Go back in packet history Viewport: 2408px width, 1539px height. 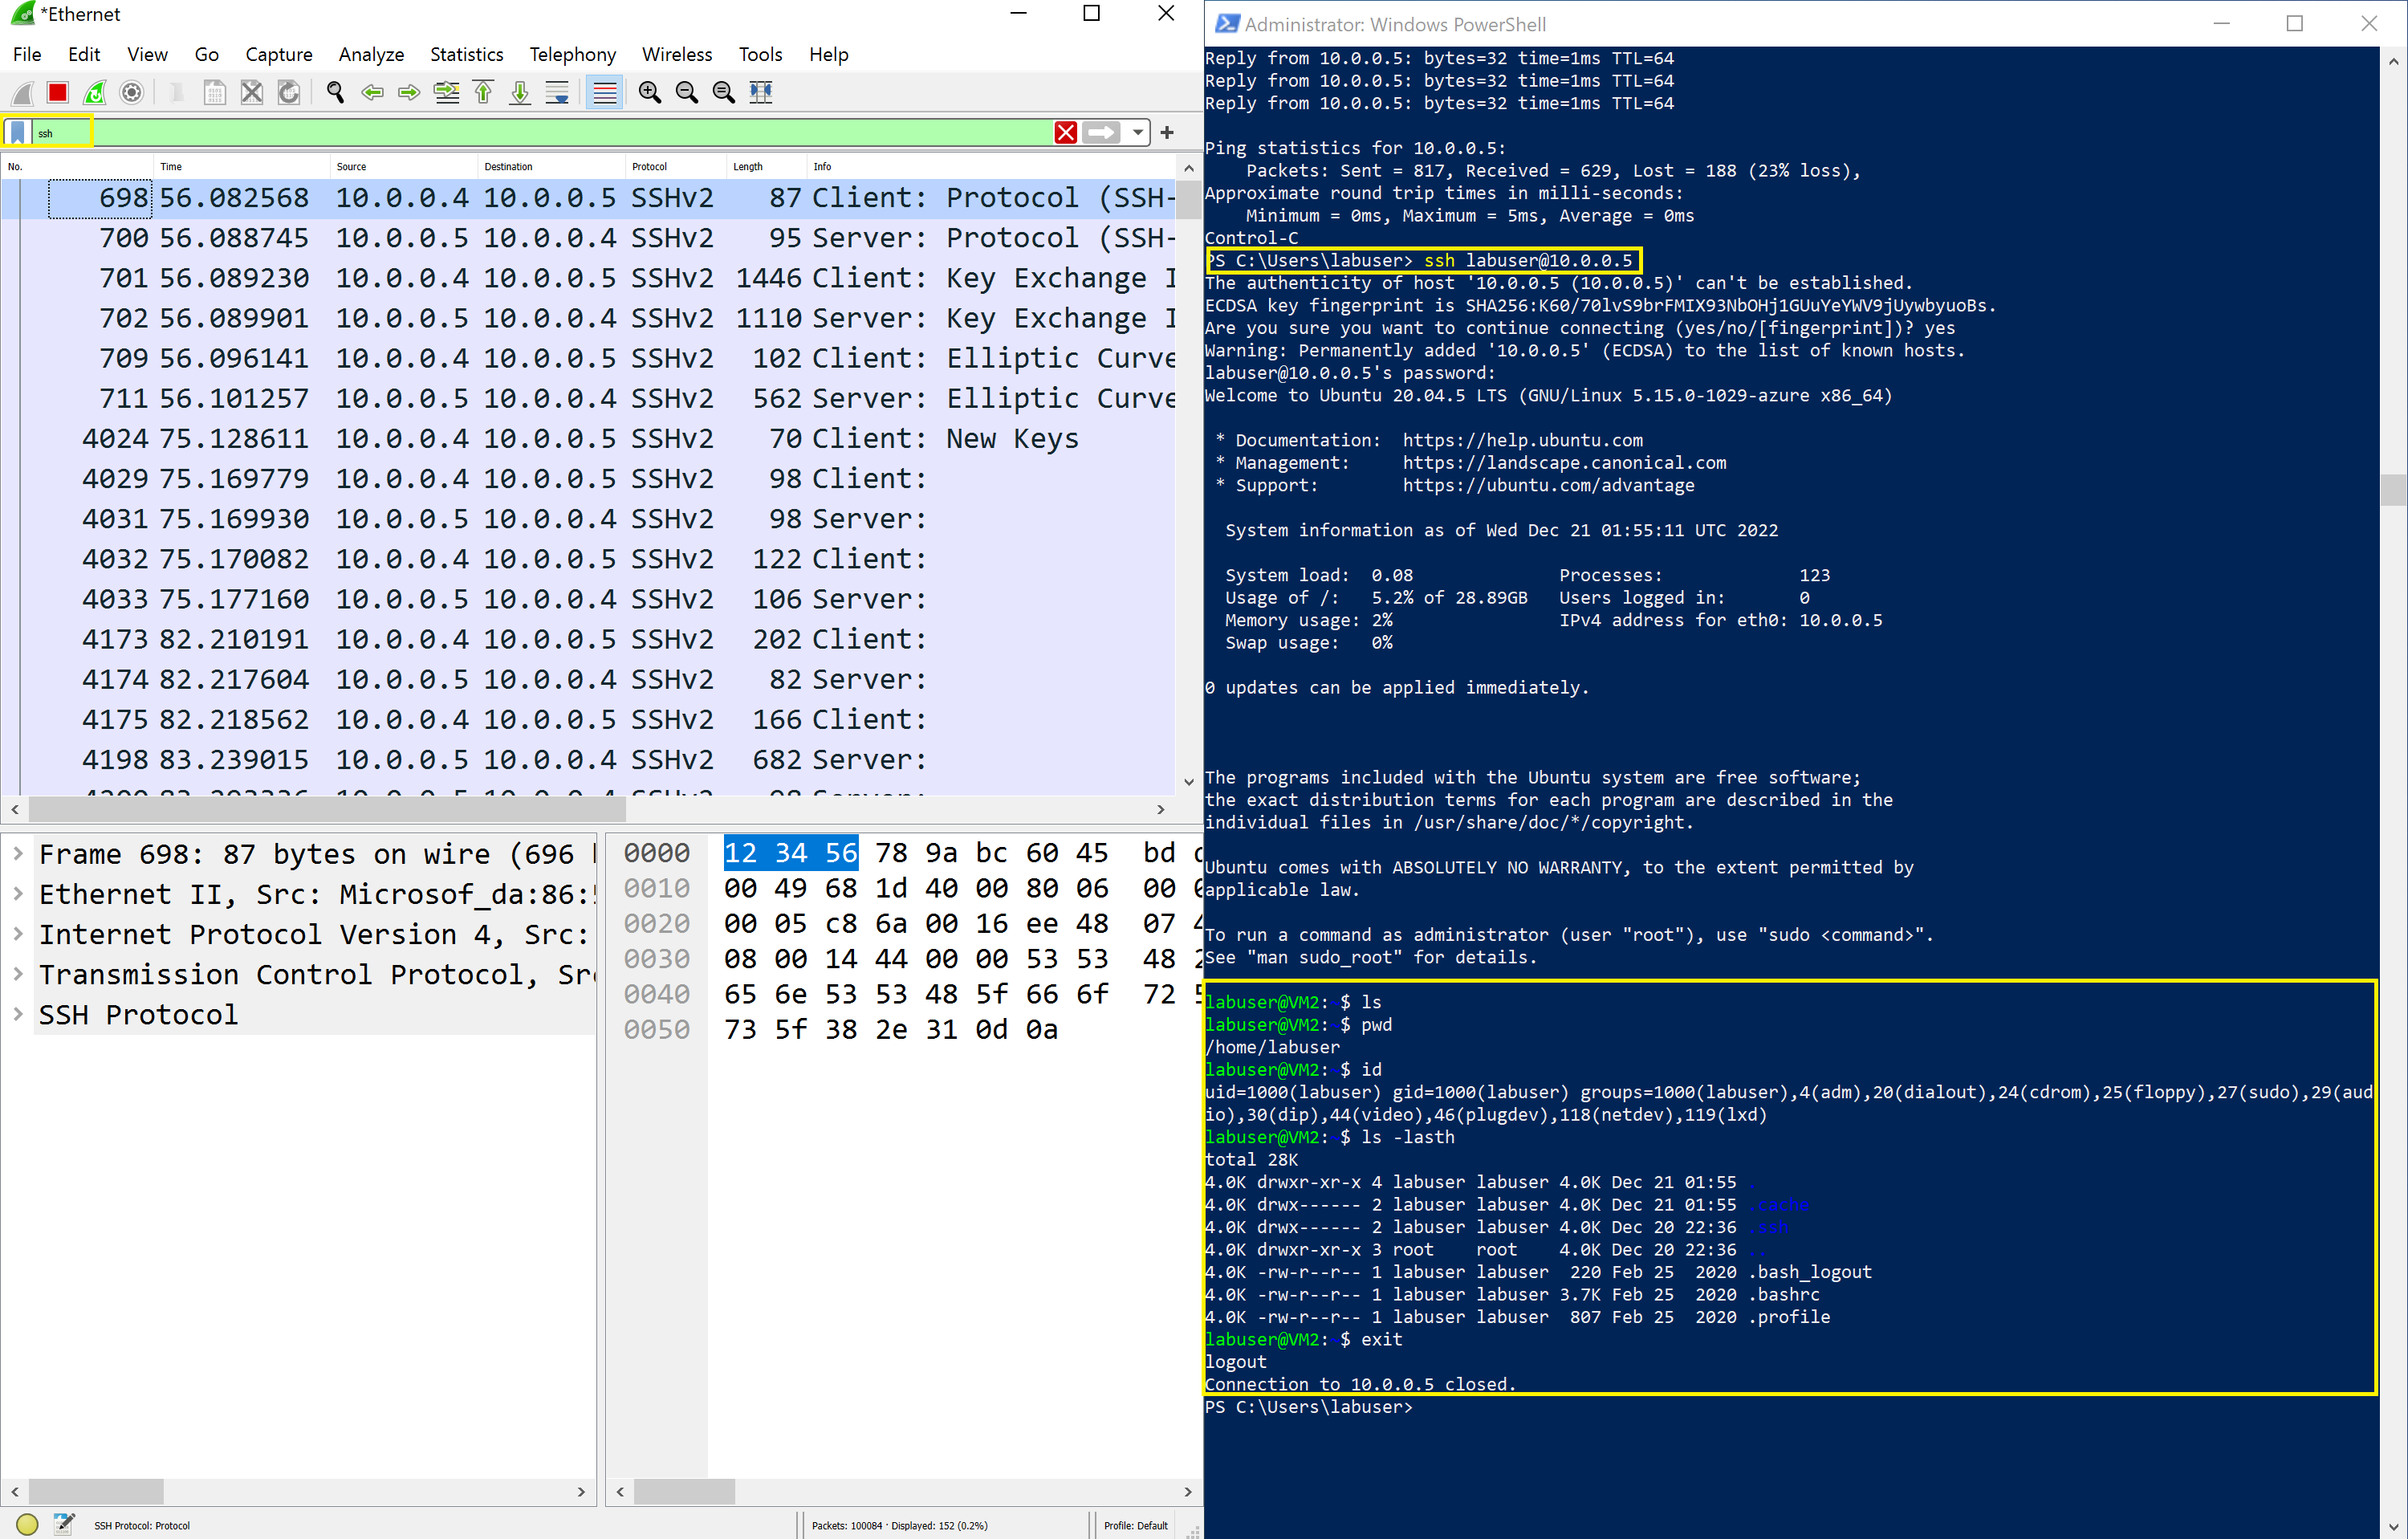[x=372, y=93]
